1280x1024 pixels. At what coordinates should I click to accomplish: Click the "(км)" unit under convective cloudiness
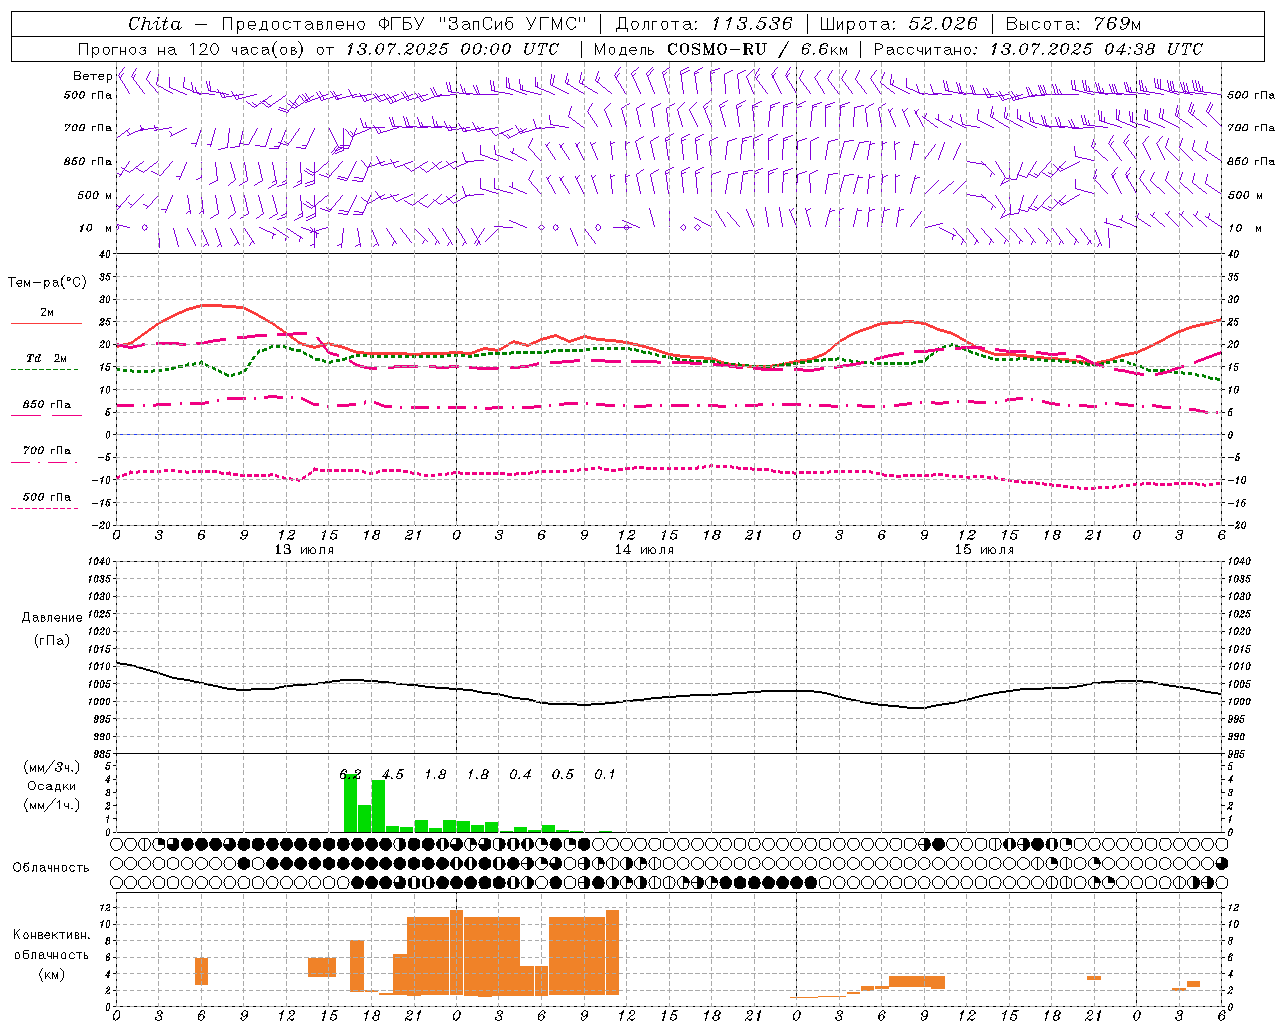(x=52, y=973)
